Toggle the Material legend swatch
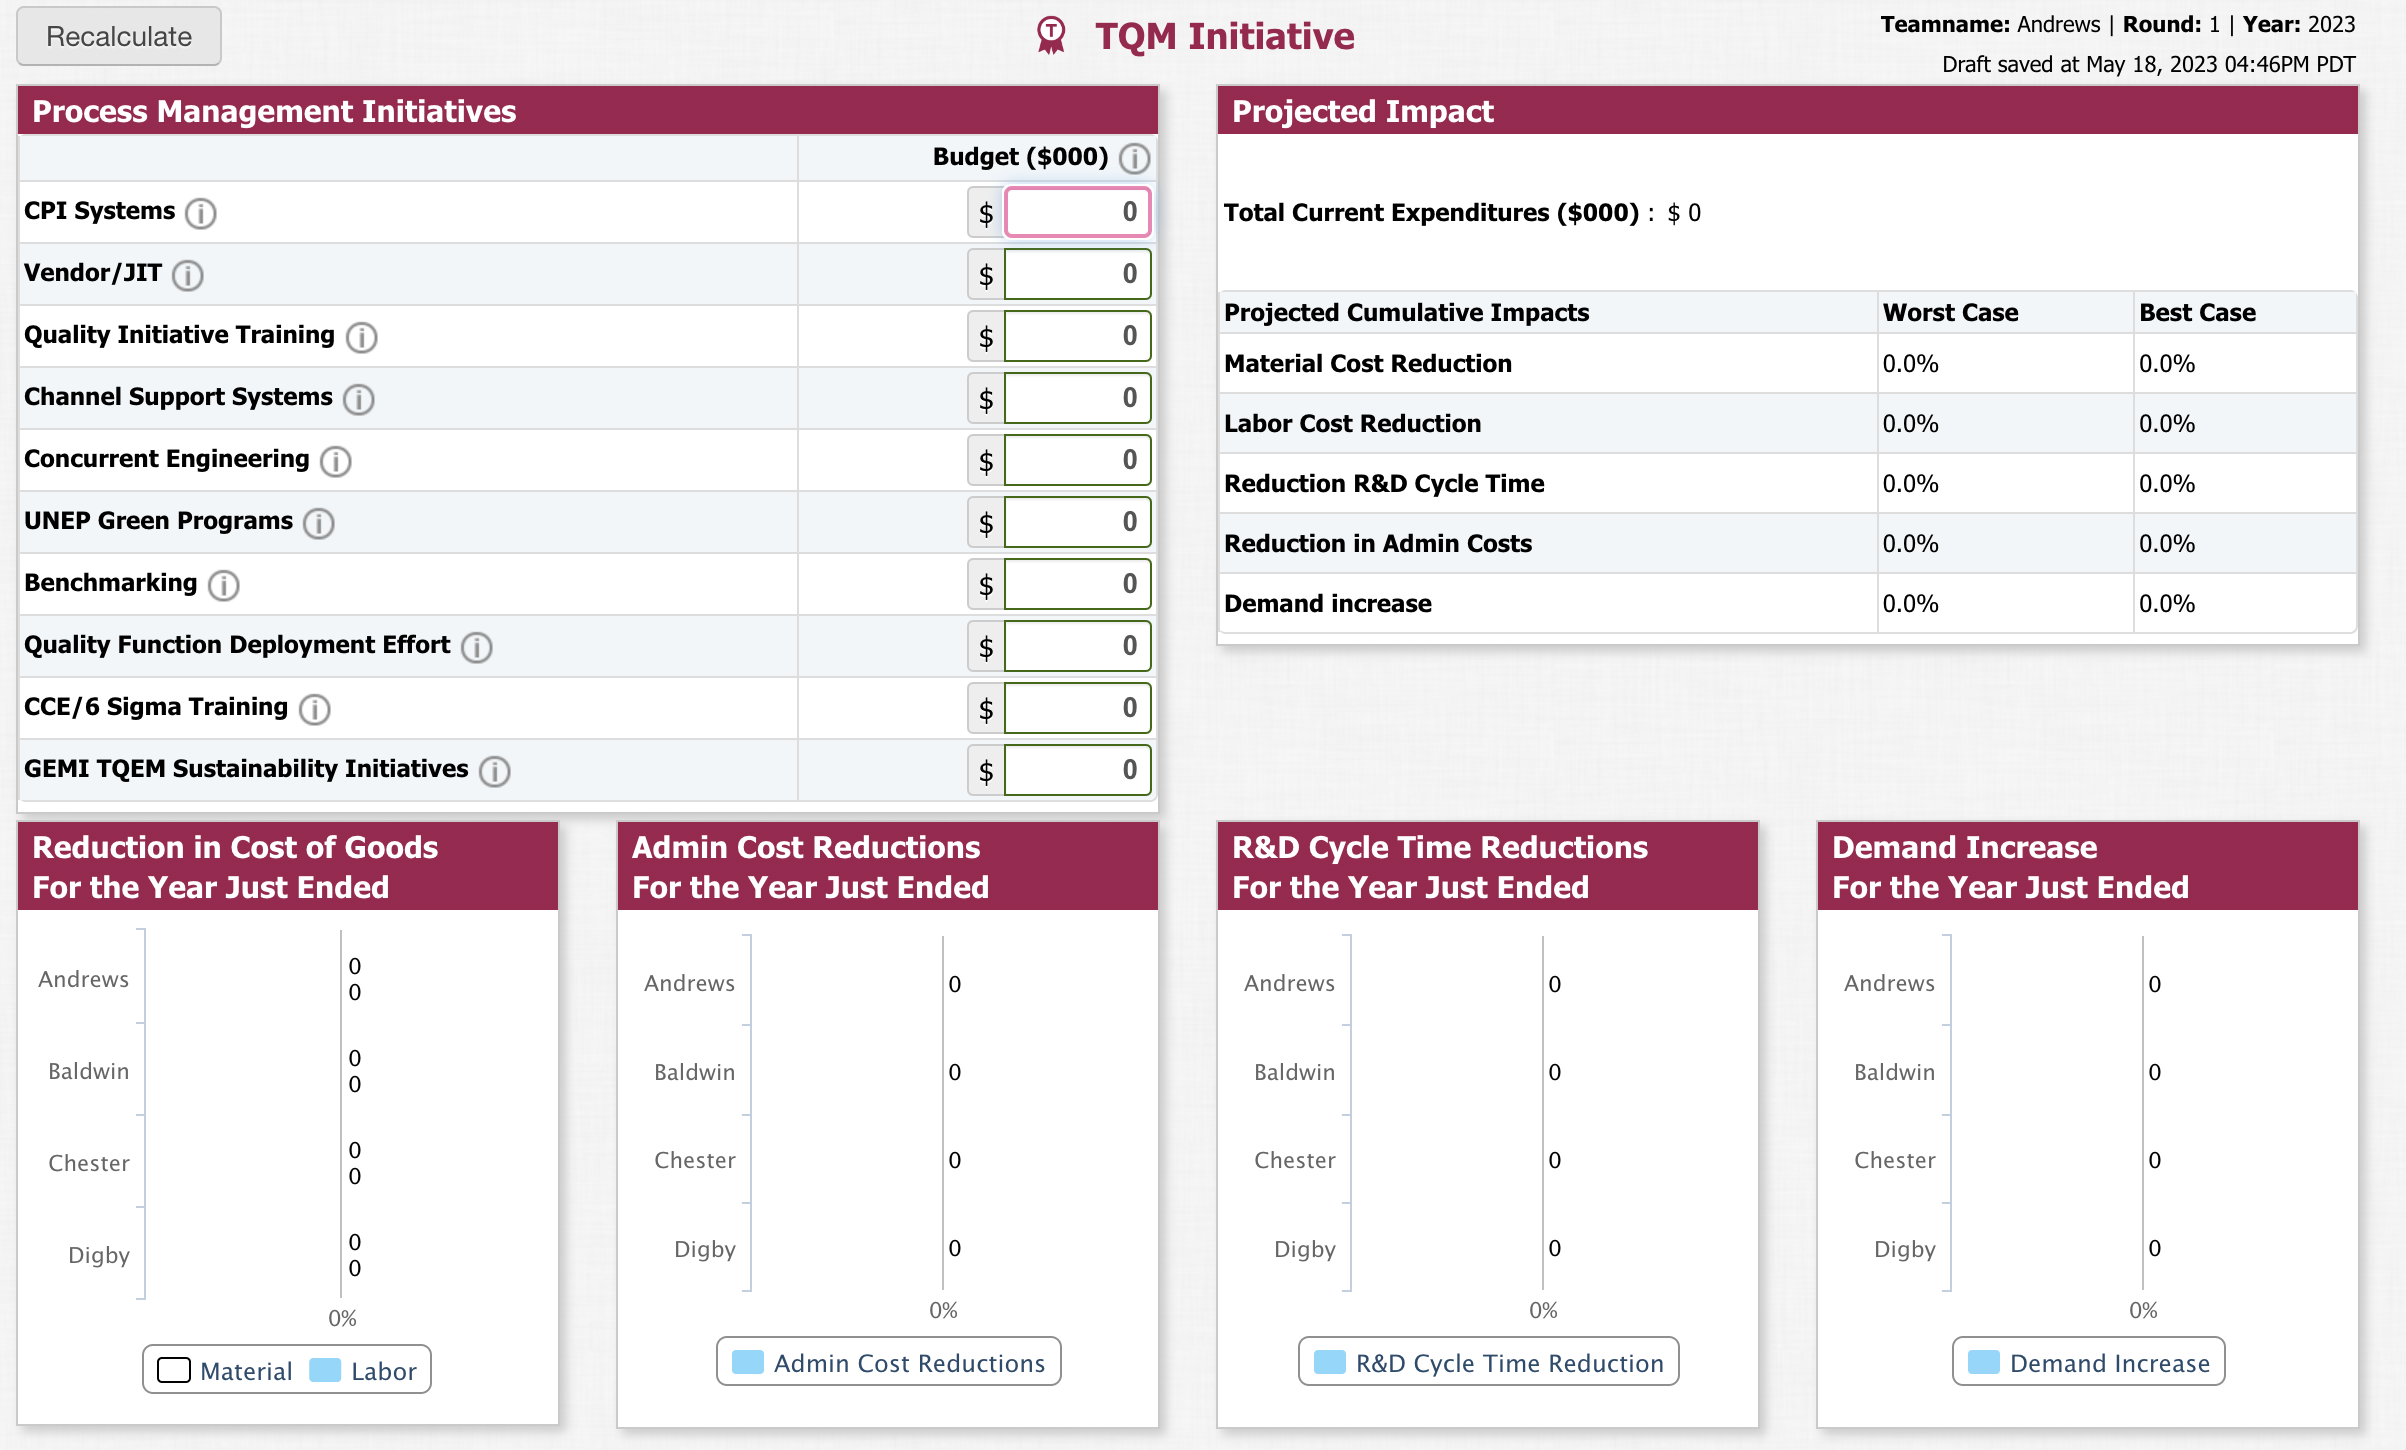The image size is (2406, 1450). pos(174,1370)
